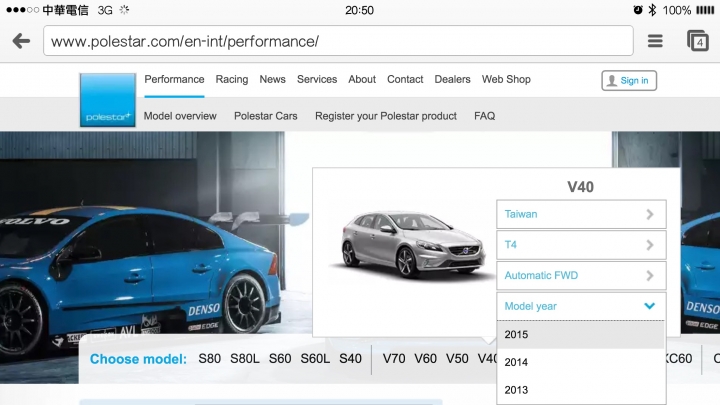Open the Services menu item
The width and height of the screenshot is (720, 405).
tap(317, 79)
